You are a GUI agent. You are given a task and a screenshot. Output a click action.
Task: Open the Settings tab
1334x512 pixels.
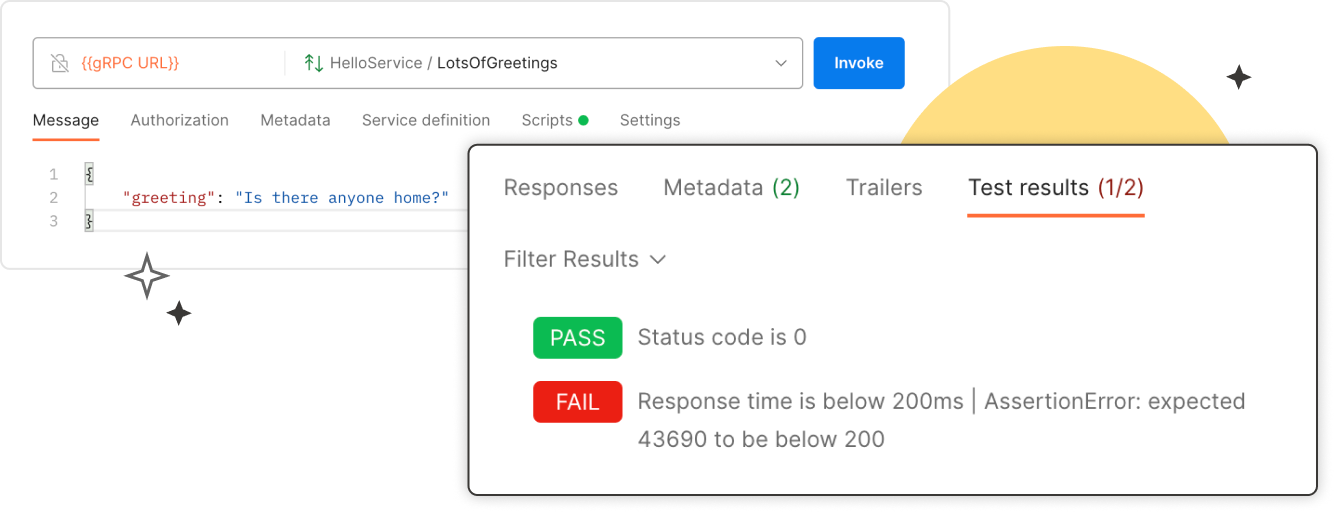pyautogui.click(x=650, y=120)
